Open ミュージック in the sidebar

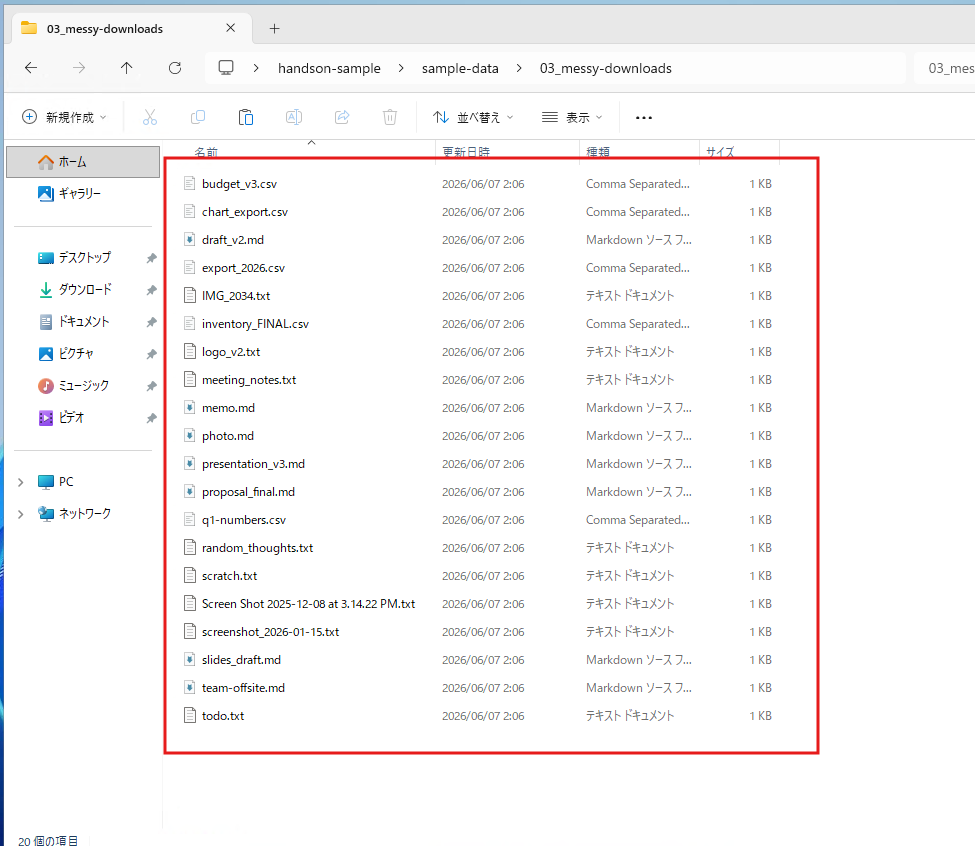coord(83,385)
